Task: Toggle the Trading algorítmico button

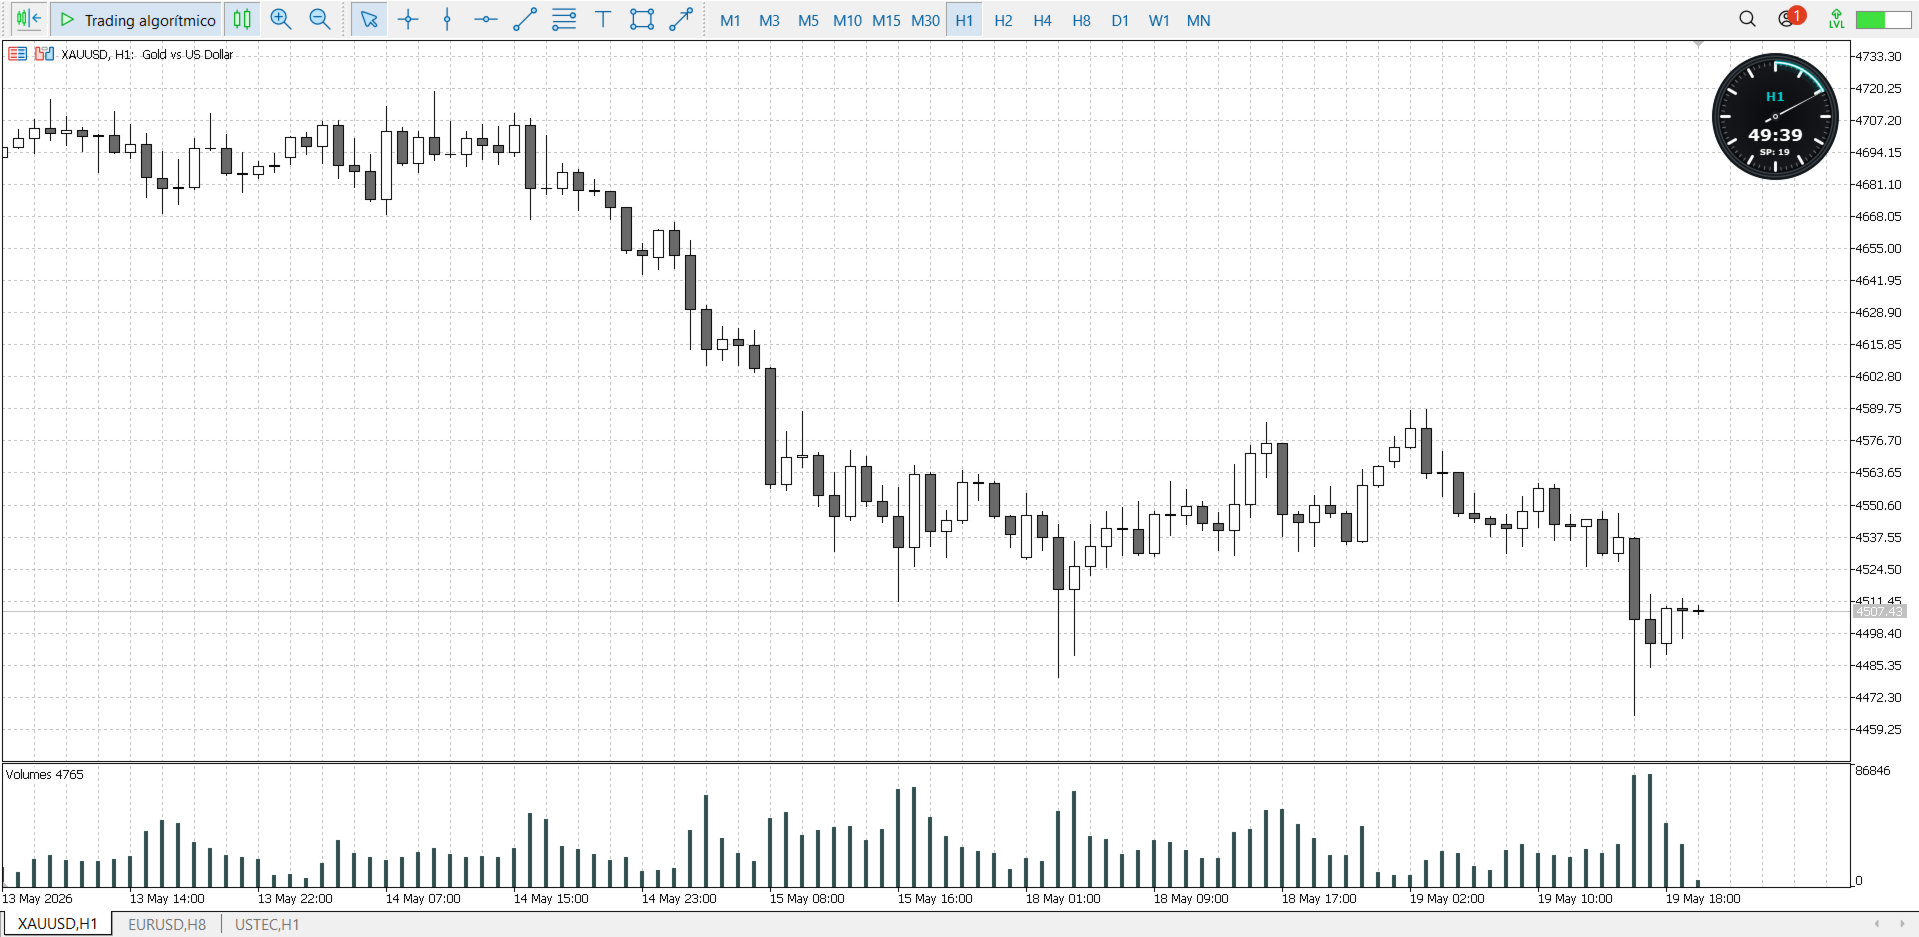Action: point(137,20)
